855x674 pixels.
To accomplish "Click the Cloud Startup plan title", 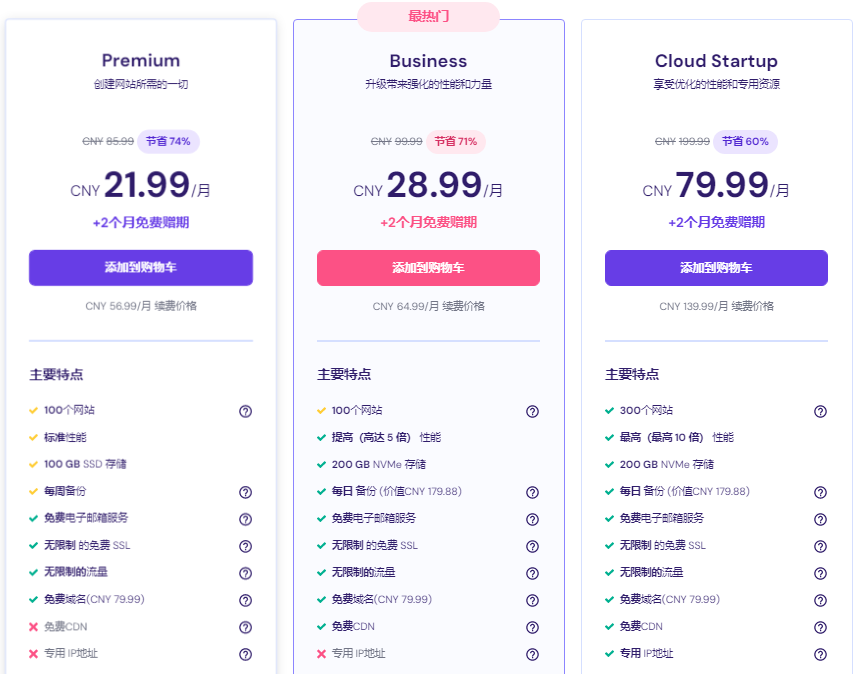I will click(716, 61).
